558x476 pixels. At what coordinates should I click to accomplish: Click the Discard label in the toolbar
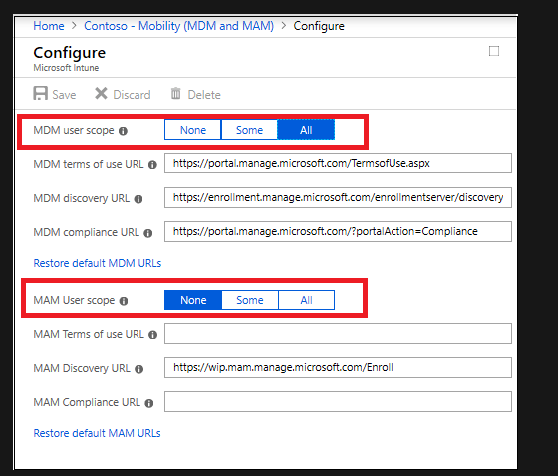click(x=132, y=95)
